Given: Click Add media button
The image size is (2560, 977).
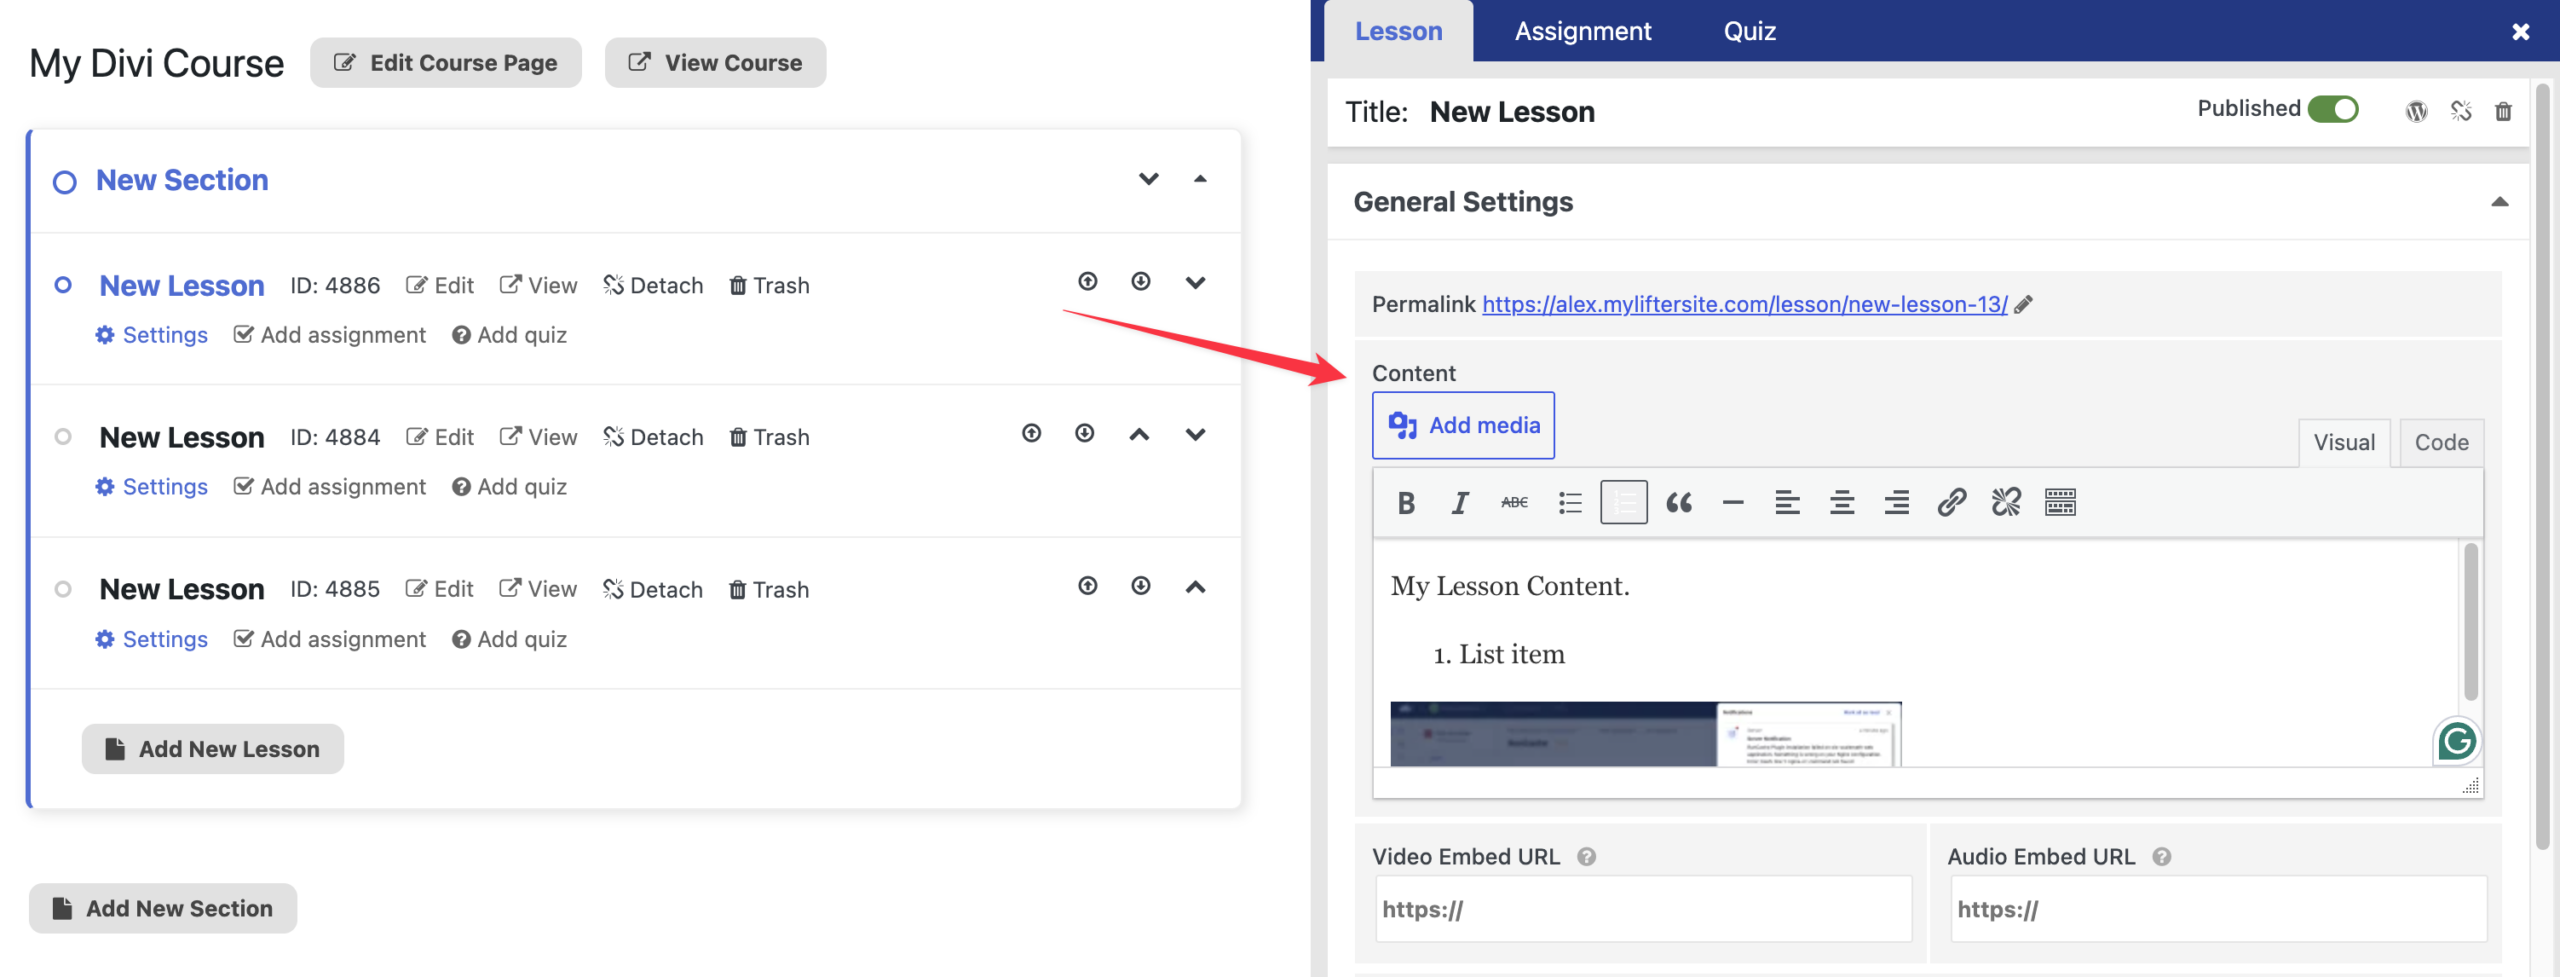Looking at the screenshot, I should [x=1463, y=425].
